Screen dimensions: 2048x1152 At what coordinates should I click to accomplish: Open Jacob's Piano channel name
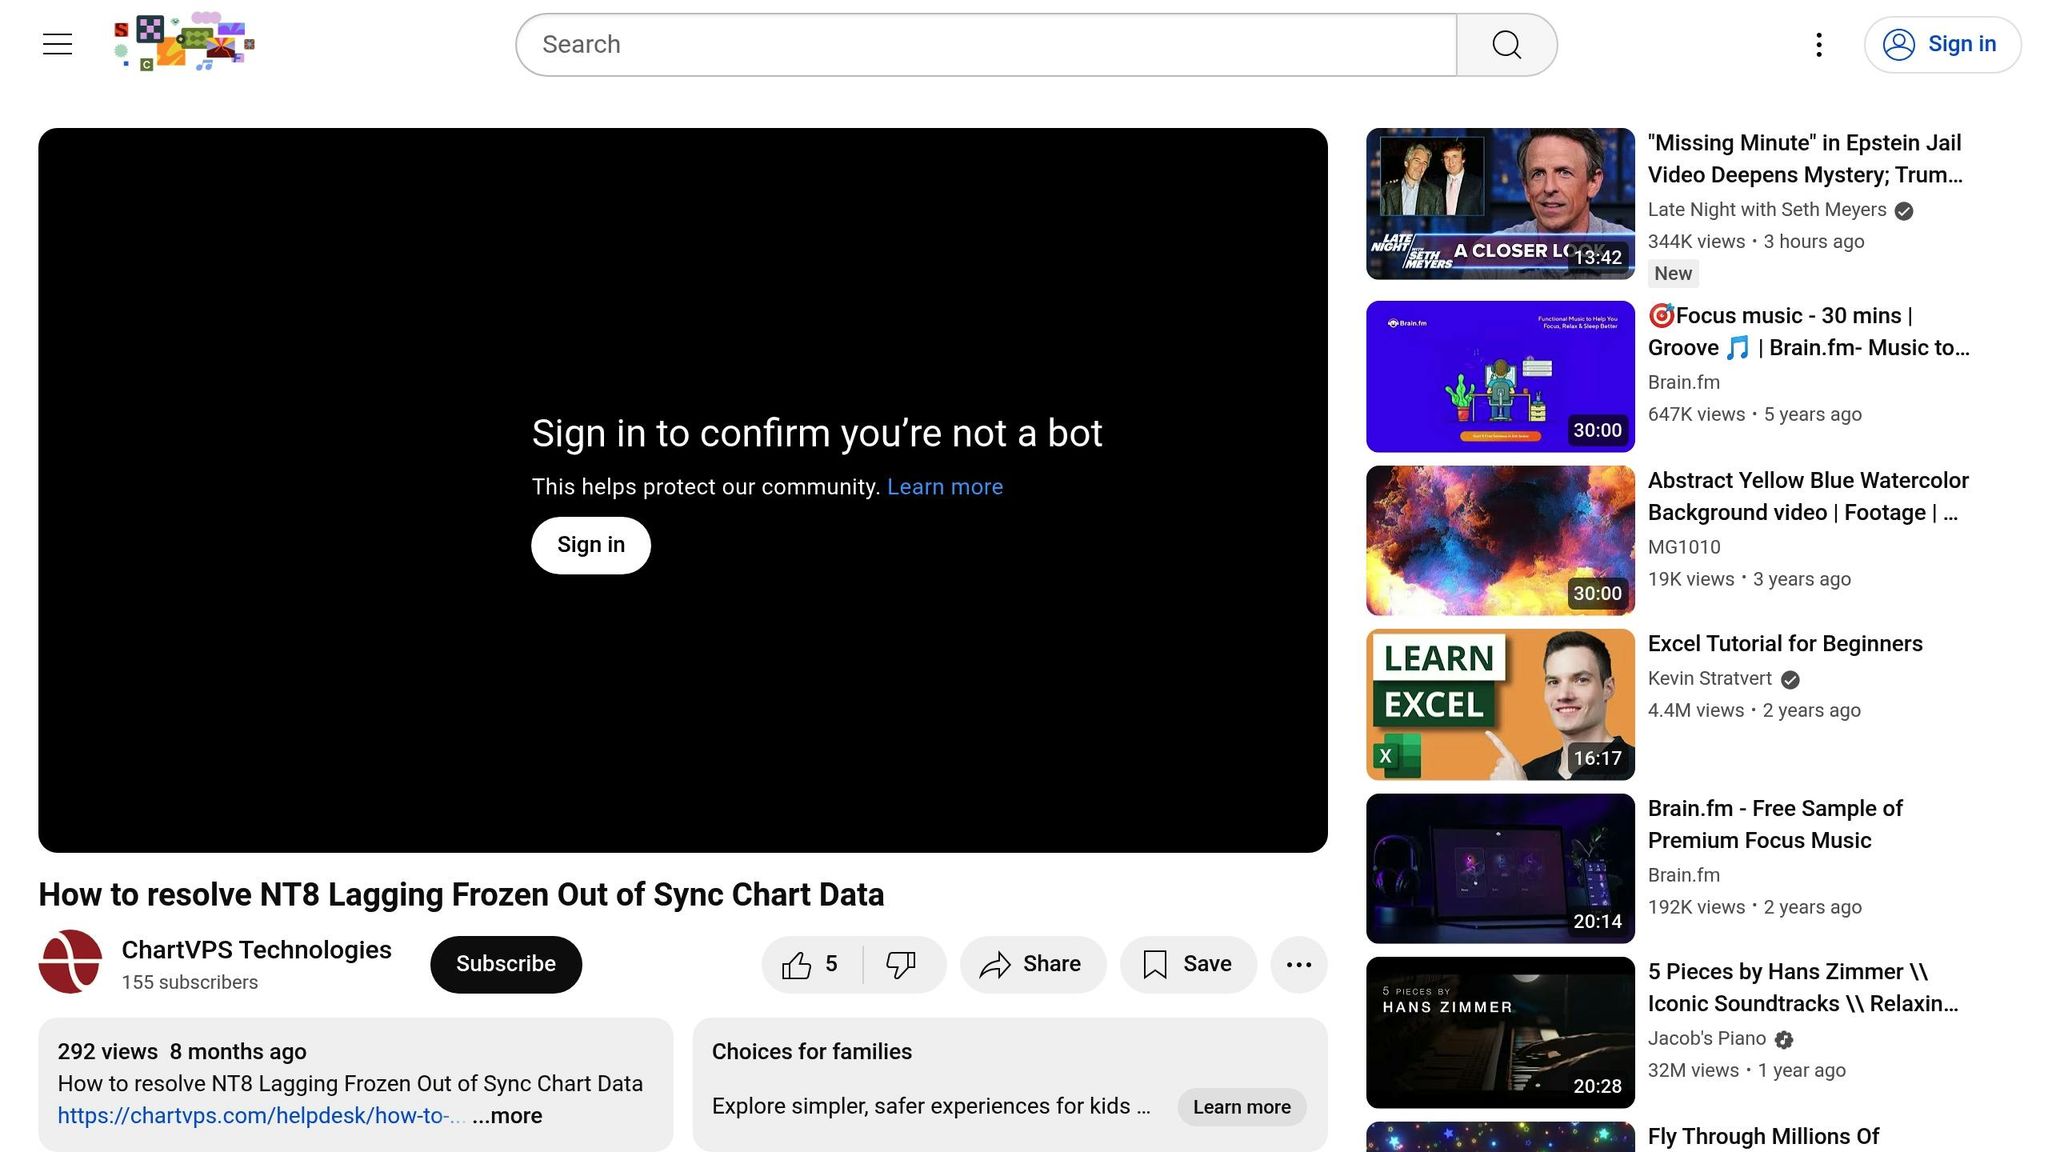pyautogui.click(x=1707, y=1039)
